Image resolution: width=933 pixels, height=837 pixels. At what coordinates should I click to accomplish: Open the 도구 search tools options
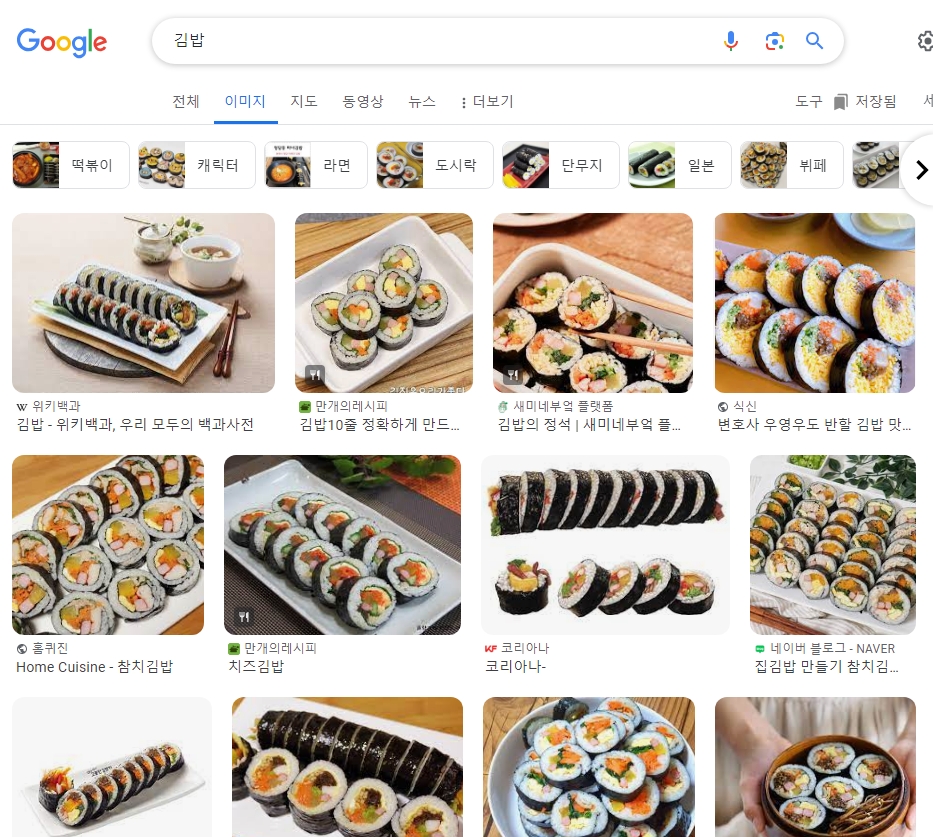point(808,101)
